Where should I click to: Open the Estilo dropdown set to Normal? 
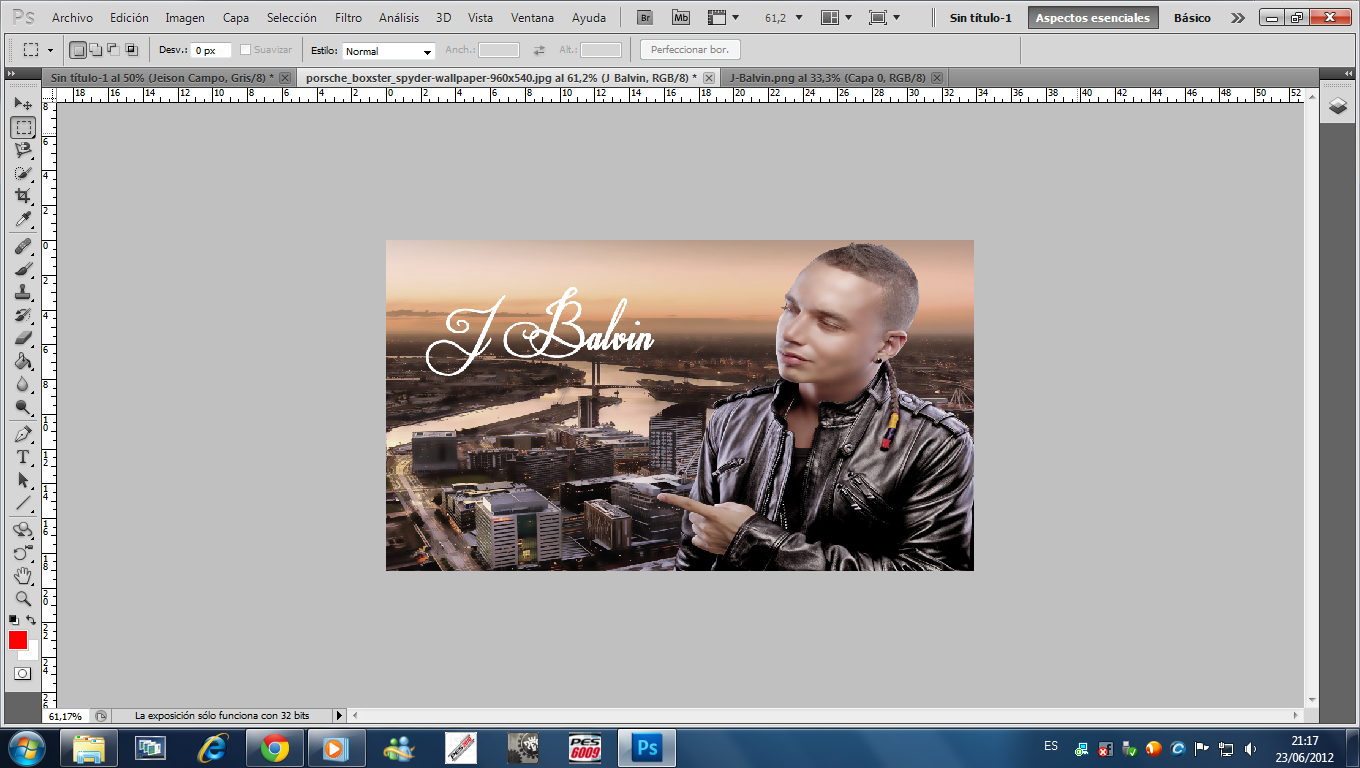point(388,51)
